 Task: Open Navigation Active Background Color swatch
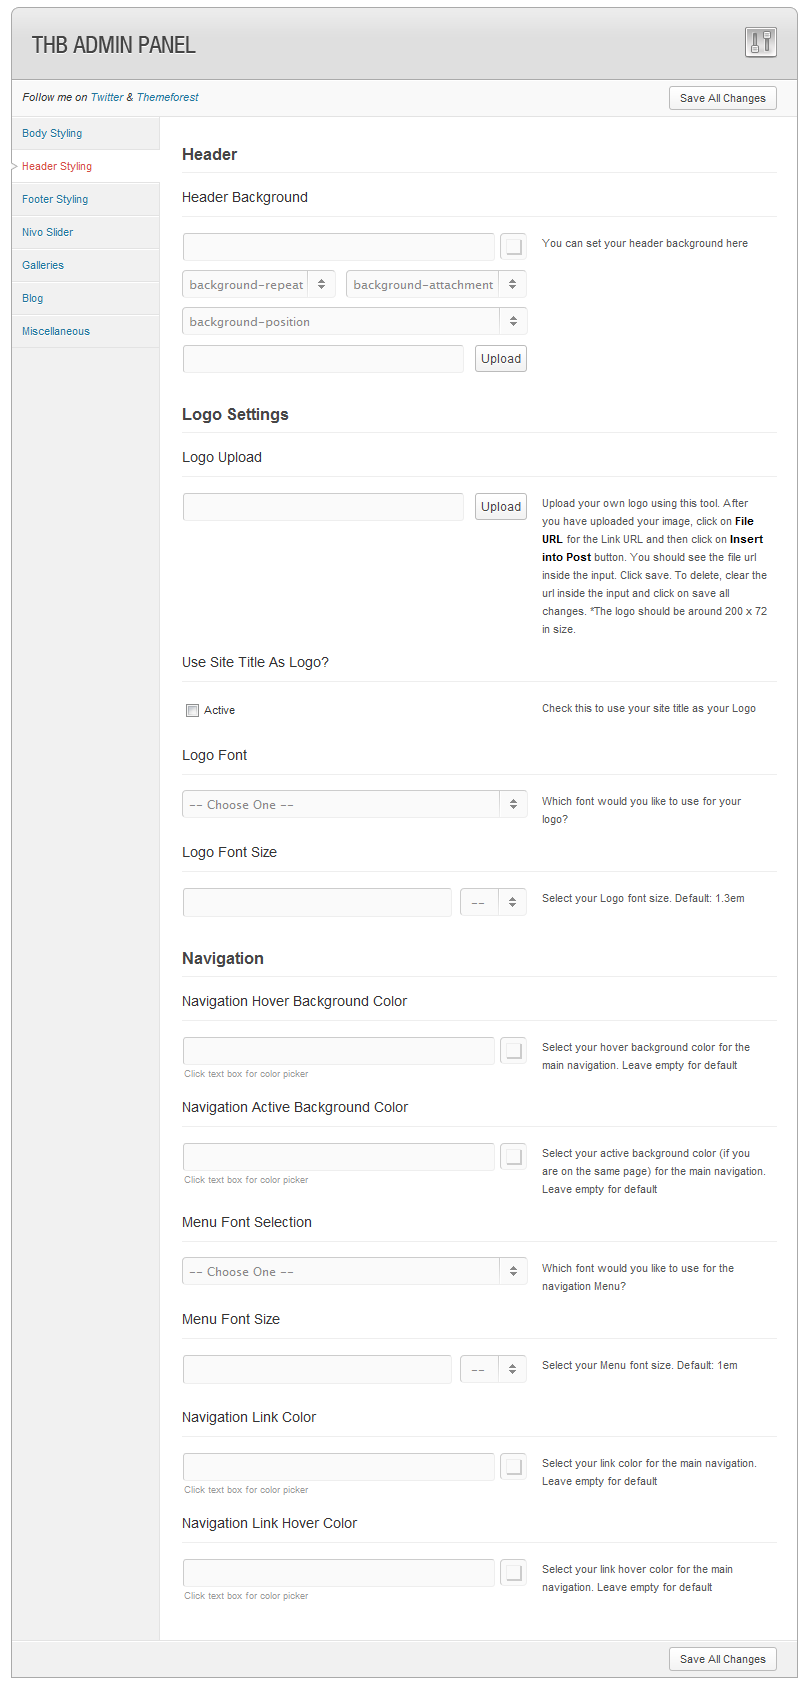(x=514, y=1156)
